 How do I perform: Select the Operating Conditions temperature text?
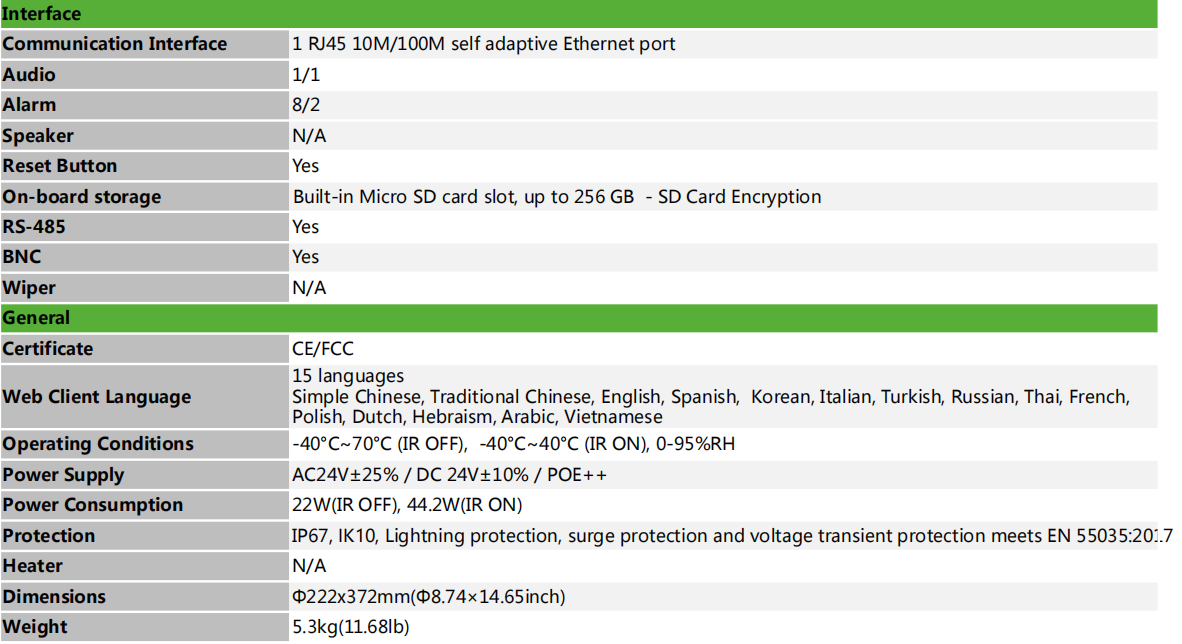pyautogui.click(x=513, y=443)
